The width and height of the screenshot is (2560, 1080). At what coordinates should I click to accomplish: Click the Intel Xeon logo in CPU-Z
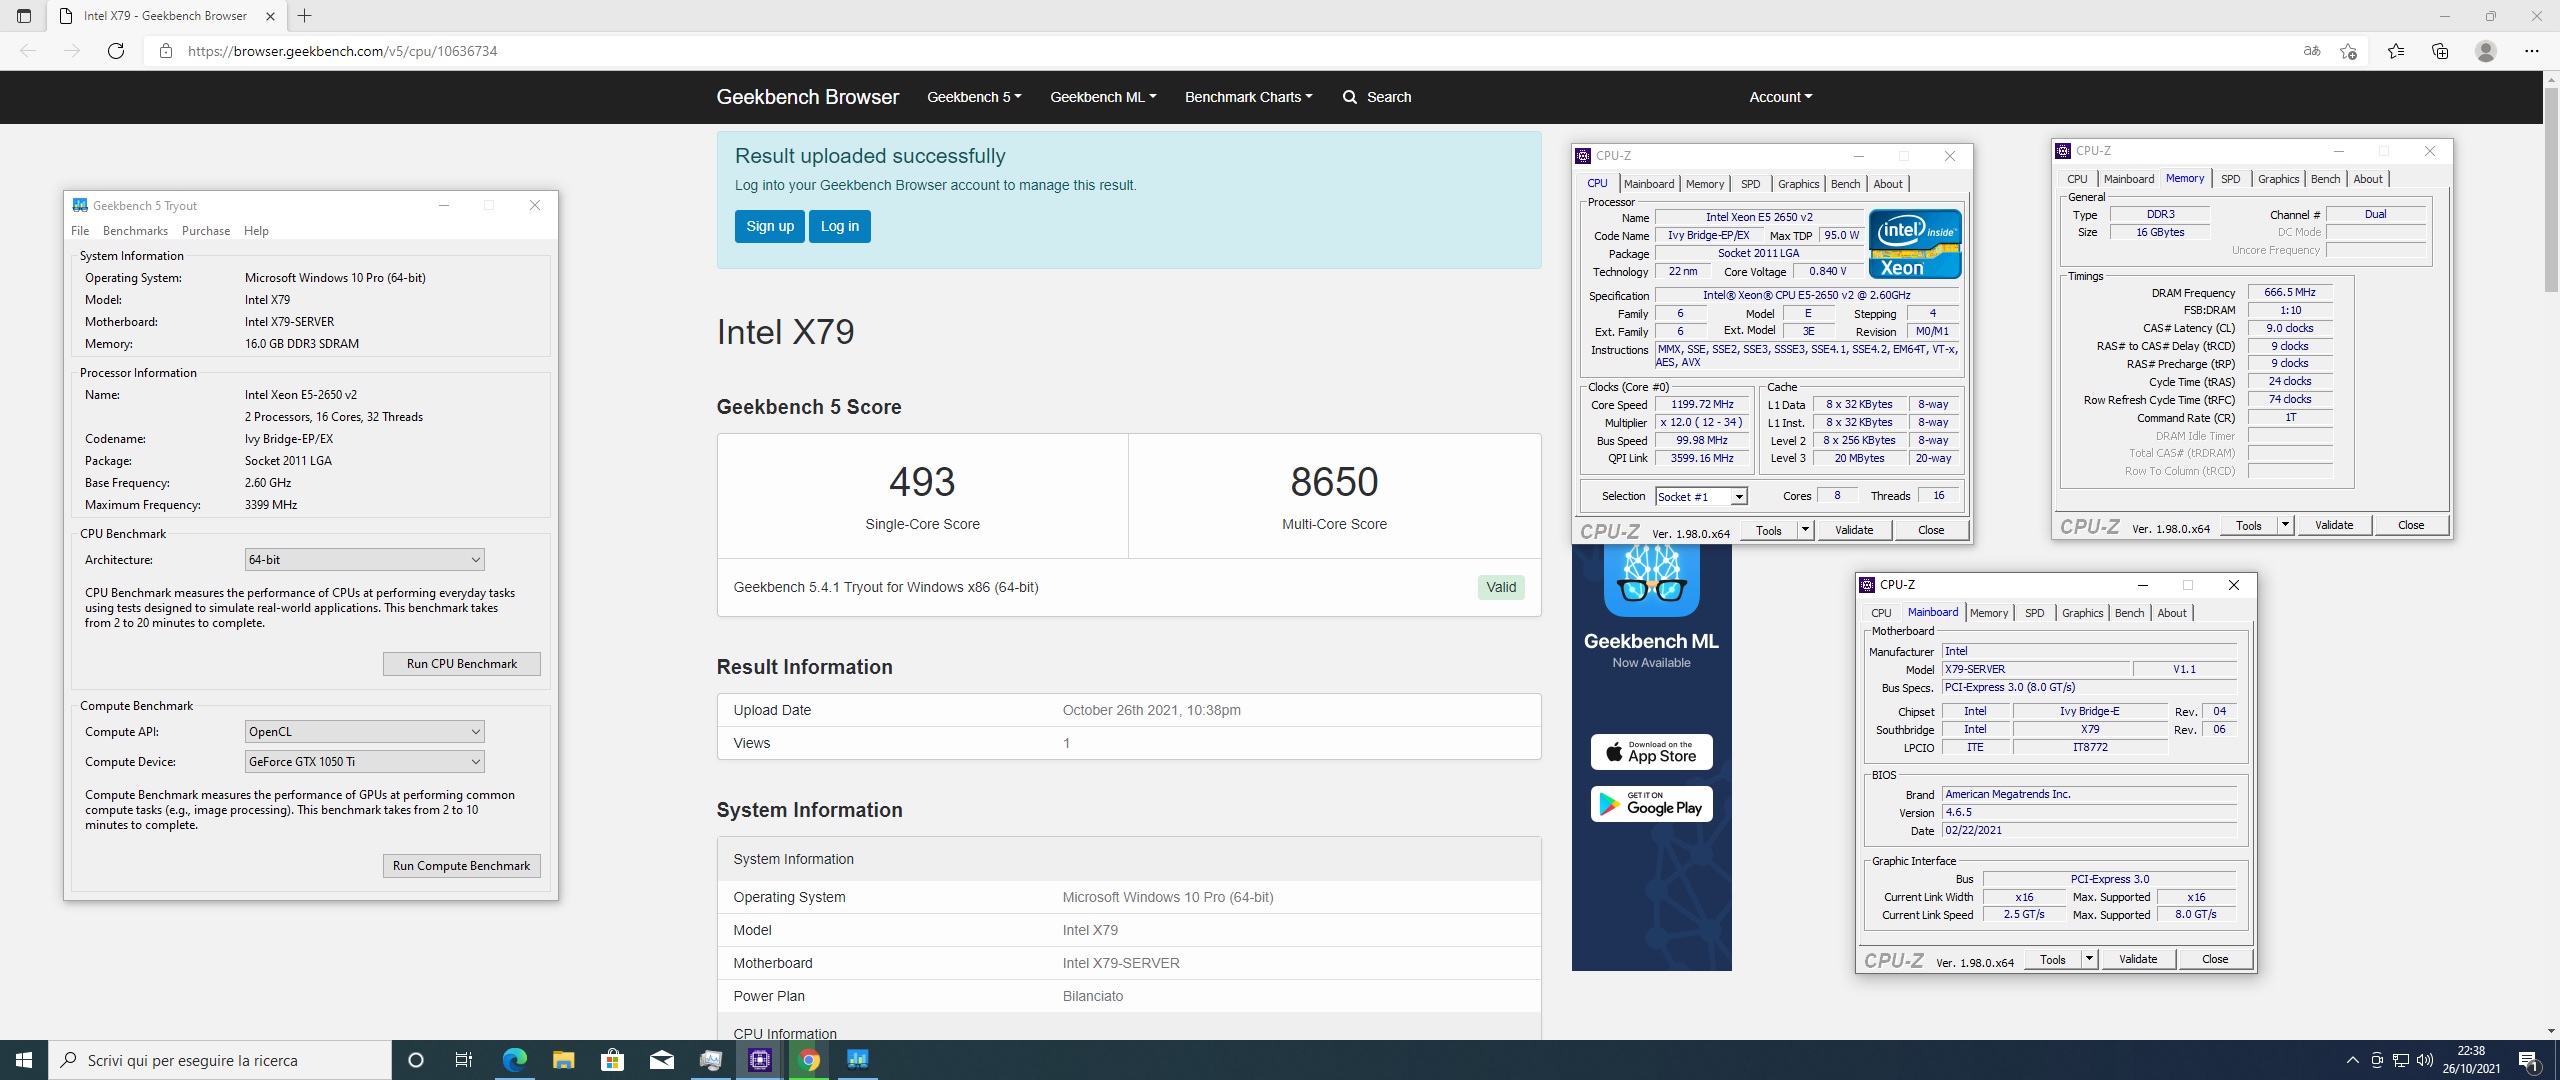tap(1915, 244)
